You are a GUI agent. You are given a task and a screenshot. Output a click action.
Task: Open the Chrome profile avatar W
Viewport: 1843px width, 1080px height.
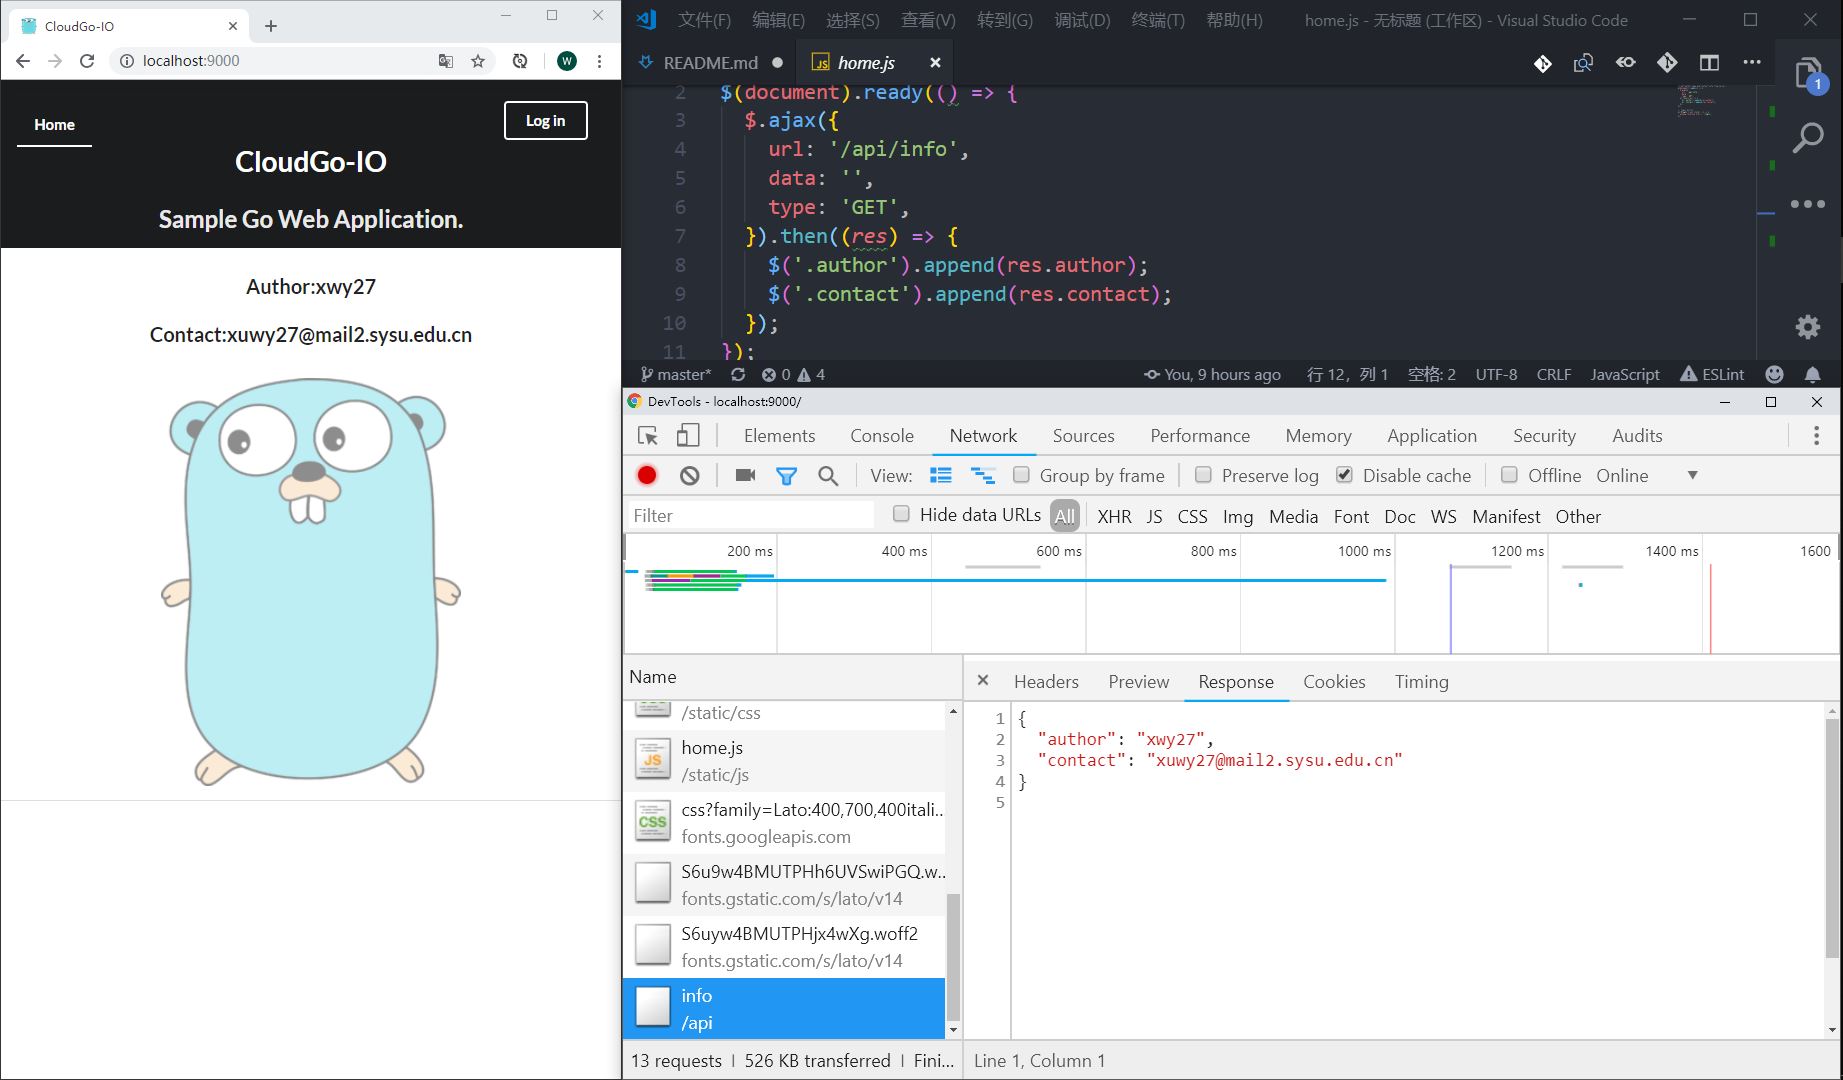pyautogui.click(x=567, y=61)
